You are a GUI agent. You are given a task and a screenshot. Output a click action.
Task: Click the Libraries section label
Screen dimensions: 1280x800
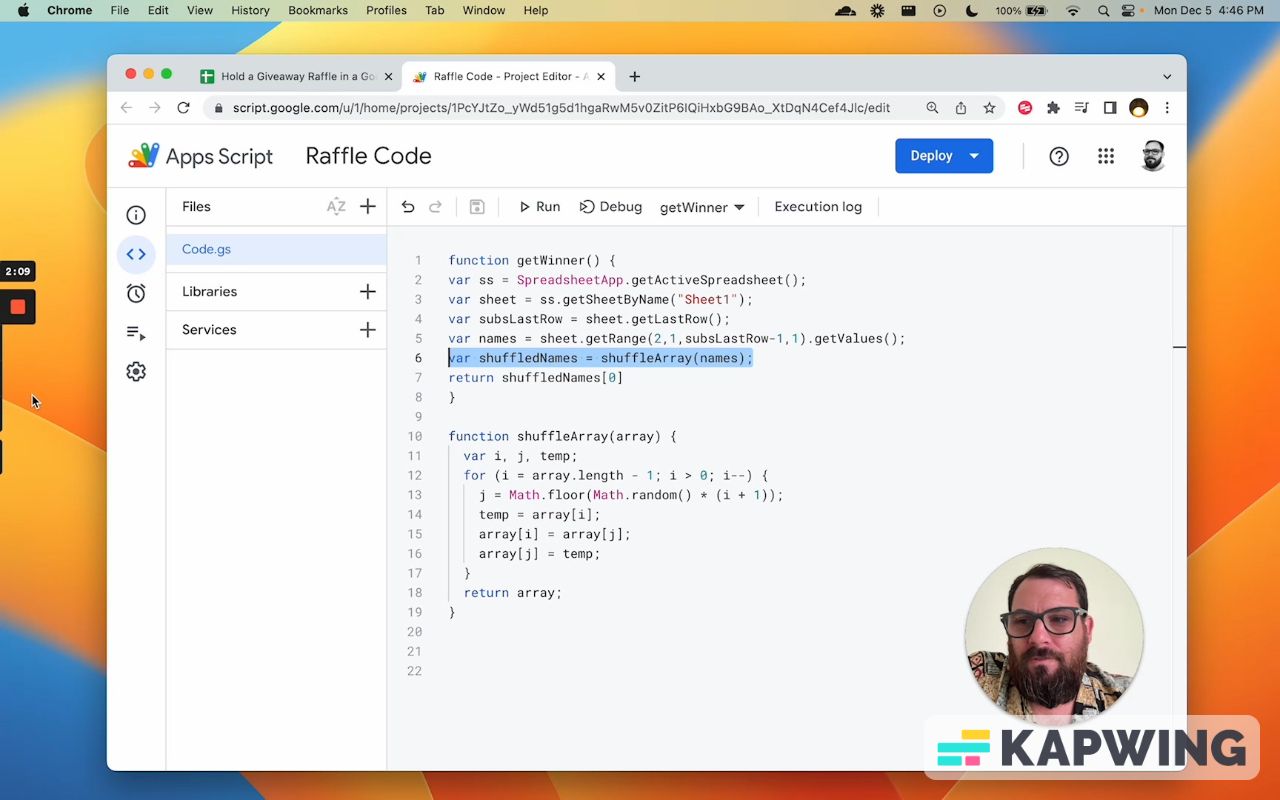pyautogui.click(x=210, y=292)
